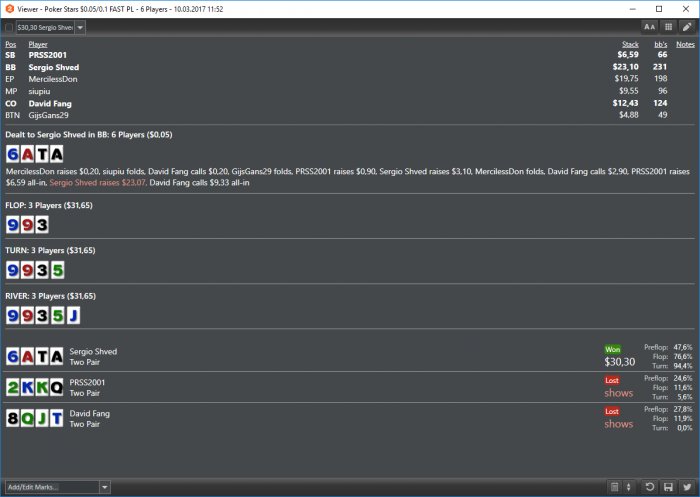Click the PRSS2001 showdown result name
The height and width of the screenshot is (497, 700).
pyautogui.click(x=88, y=383)
